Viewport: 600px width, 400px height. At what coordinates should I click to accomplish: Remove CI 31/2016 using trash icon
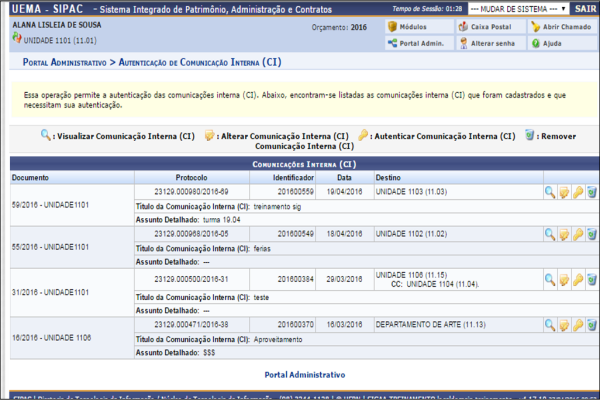click(592, 280)
